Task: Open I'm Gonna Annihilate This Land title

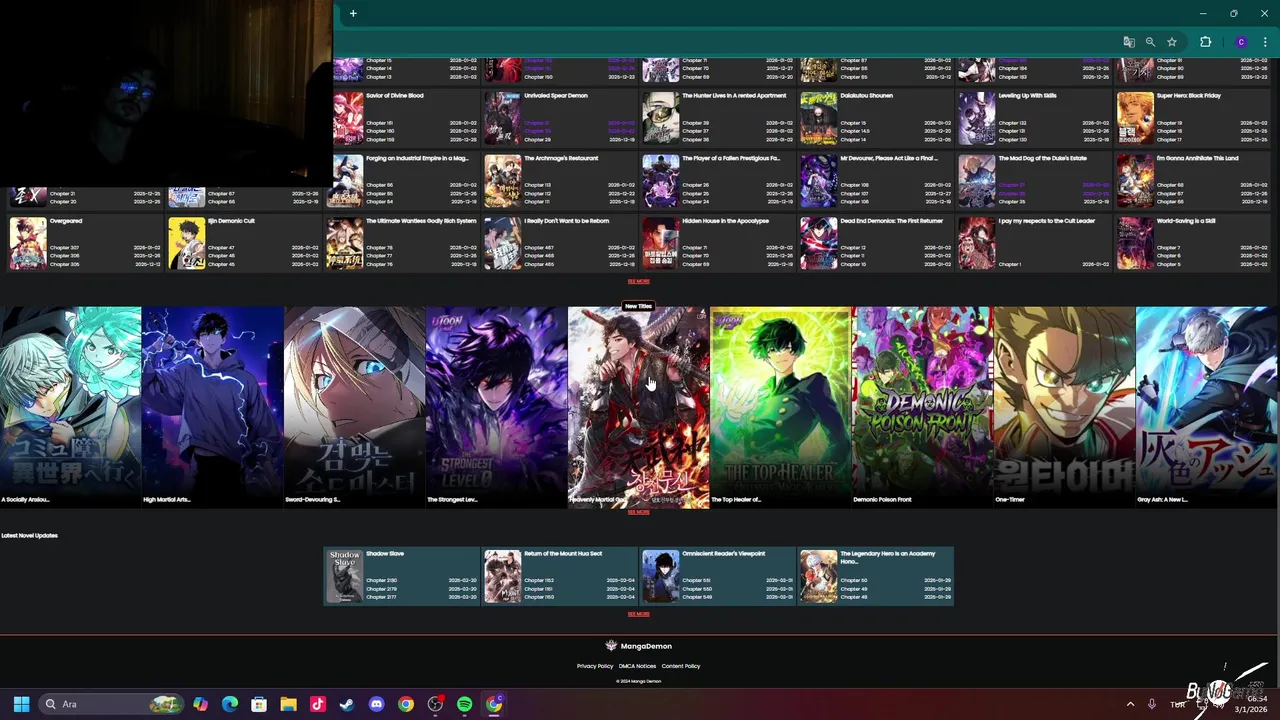Action: click(1197, 158)
